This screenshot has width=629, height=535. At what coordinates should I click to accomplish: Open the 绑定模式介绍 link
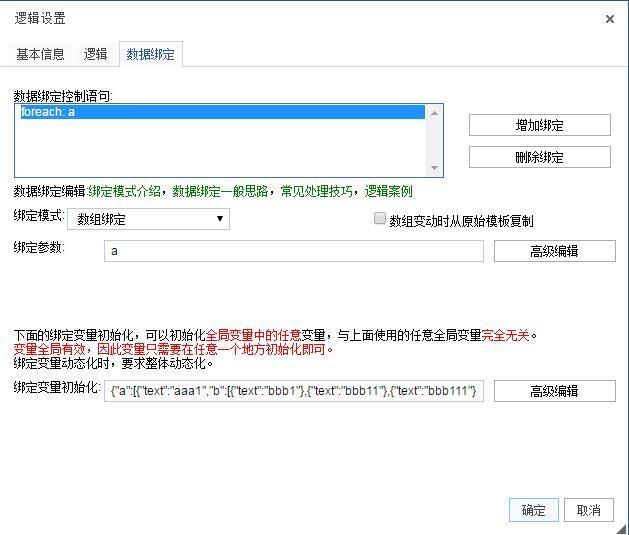[125, 191]
